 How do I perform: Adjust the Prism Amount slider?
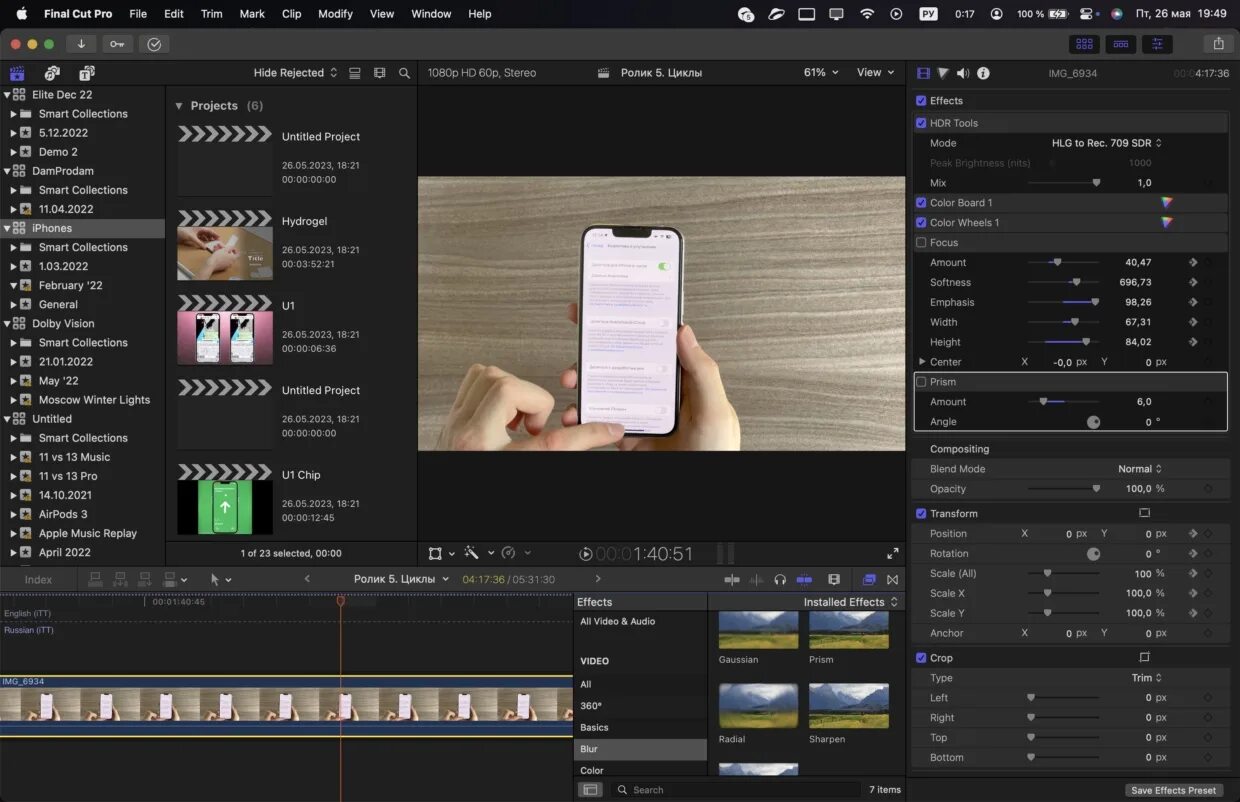(x=1064, y=402)
